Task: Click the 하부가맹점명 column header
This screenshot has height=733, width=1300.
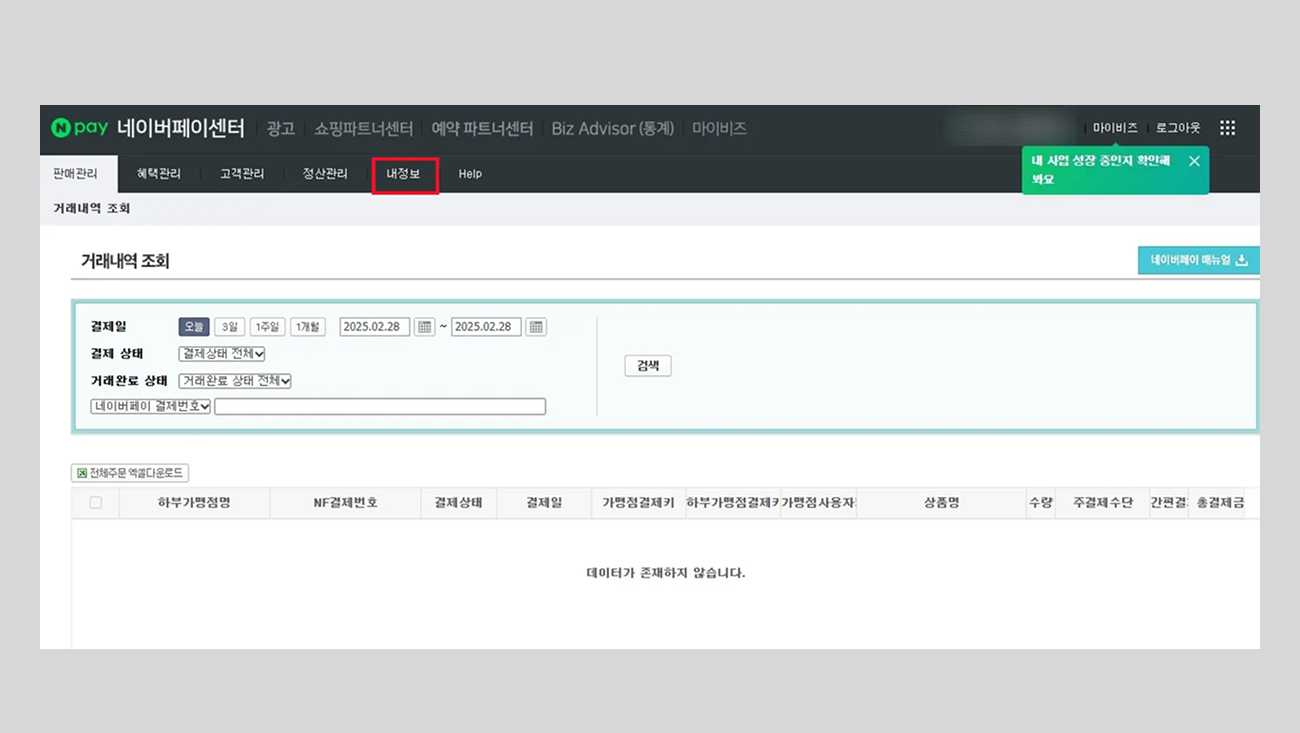Action: (194, 503)
